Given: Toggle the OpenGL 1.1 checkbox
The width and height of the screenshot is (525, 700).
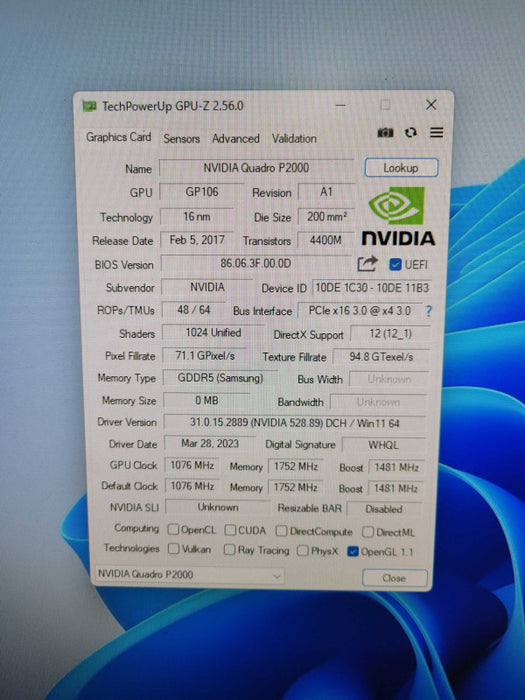Looking at the screenshot, I should [353, 551].
